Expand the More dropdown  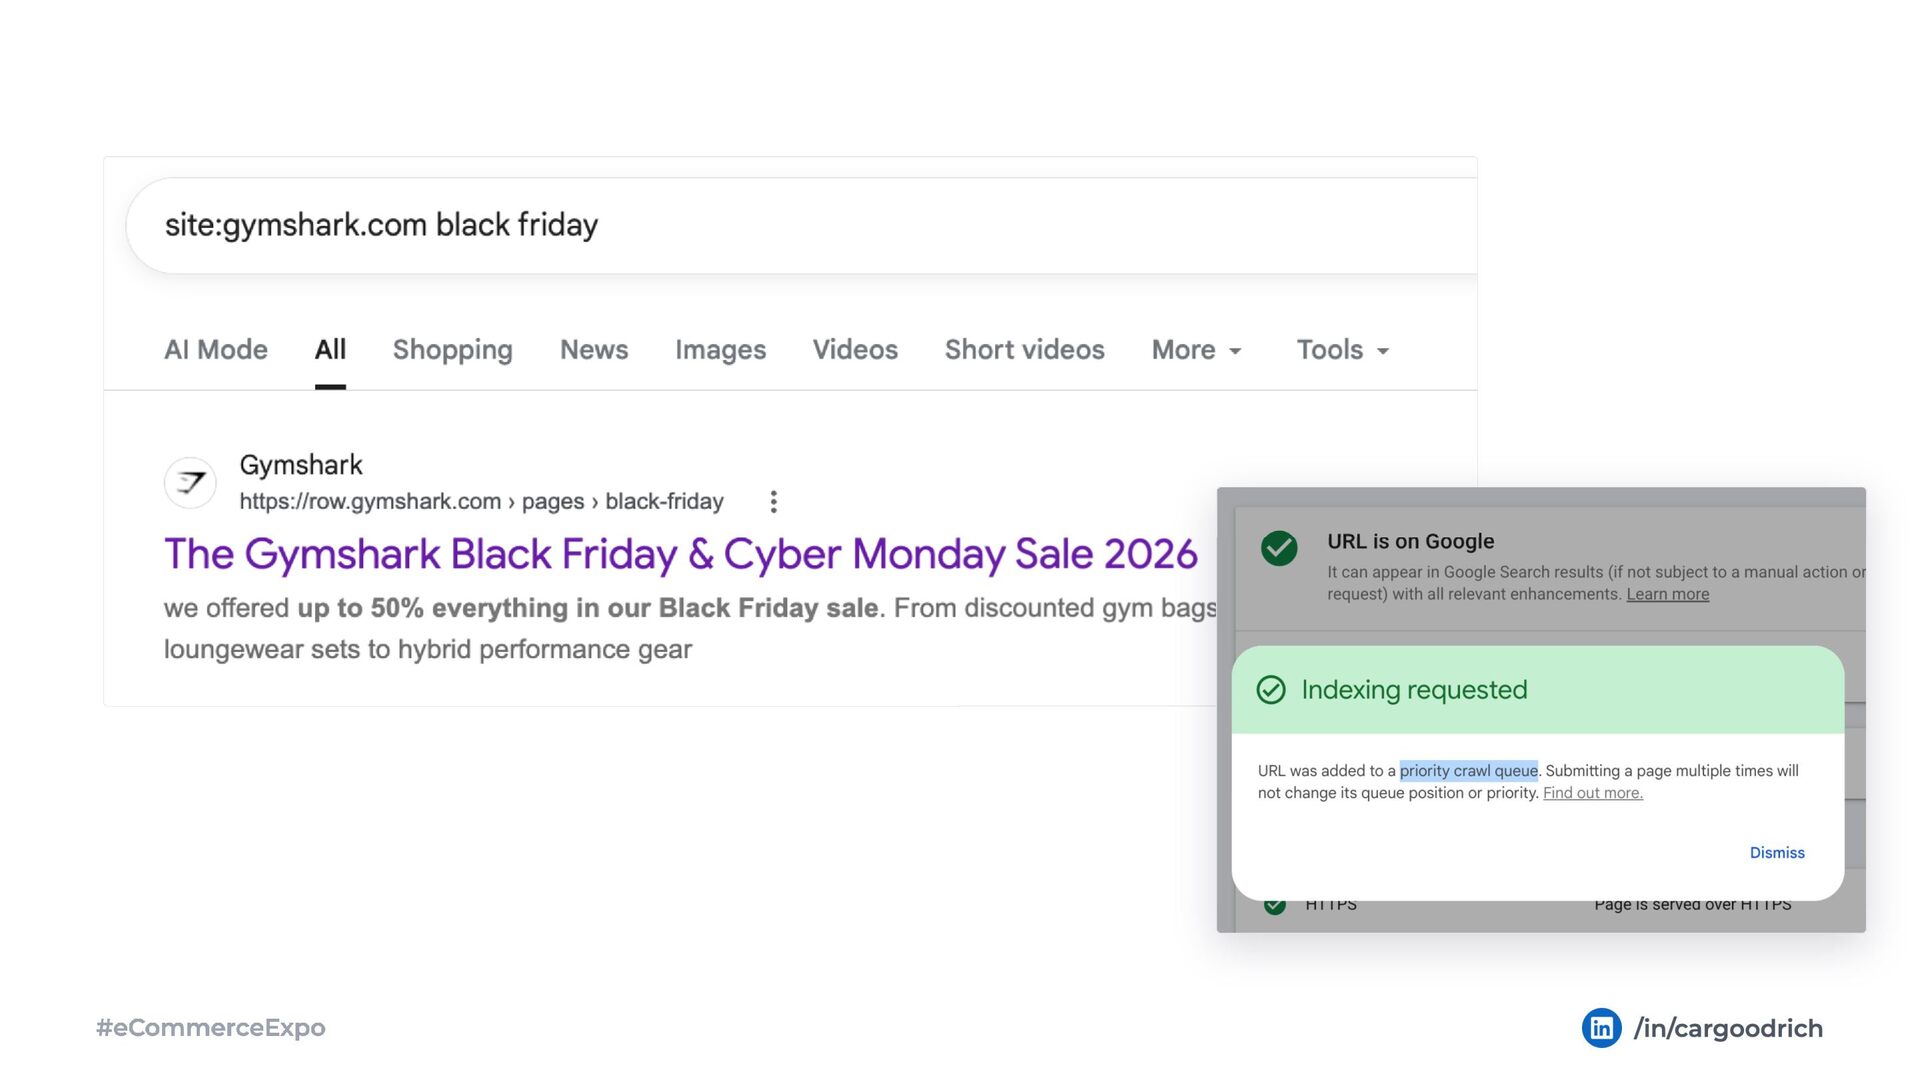[1197, 350]
